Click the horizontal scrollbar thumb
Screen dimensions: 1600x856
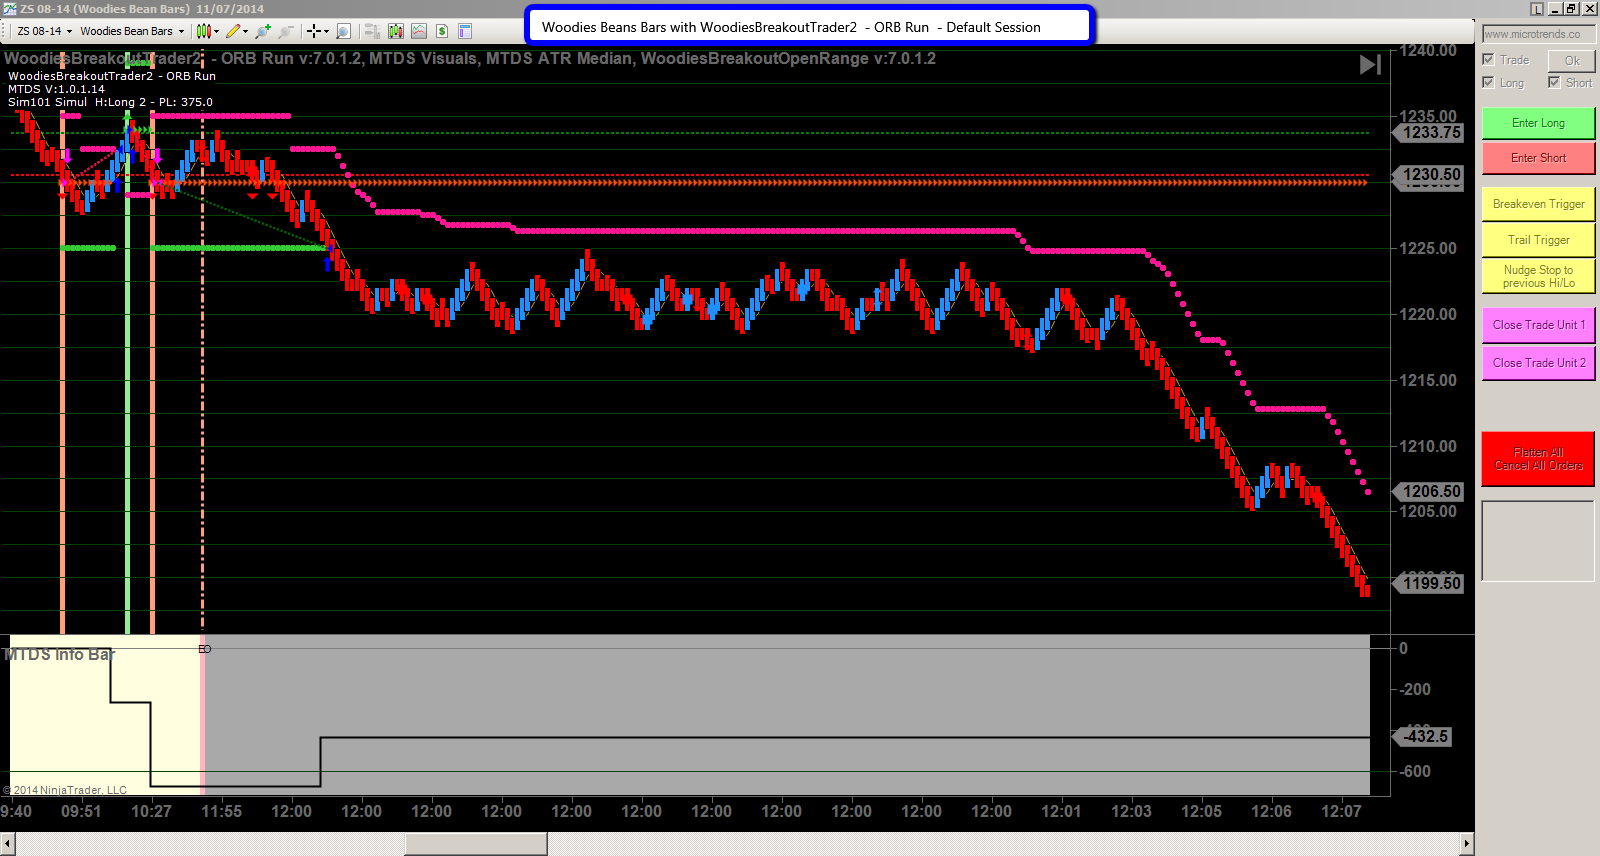click(475, 845)
